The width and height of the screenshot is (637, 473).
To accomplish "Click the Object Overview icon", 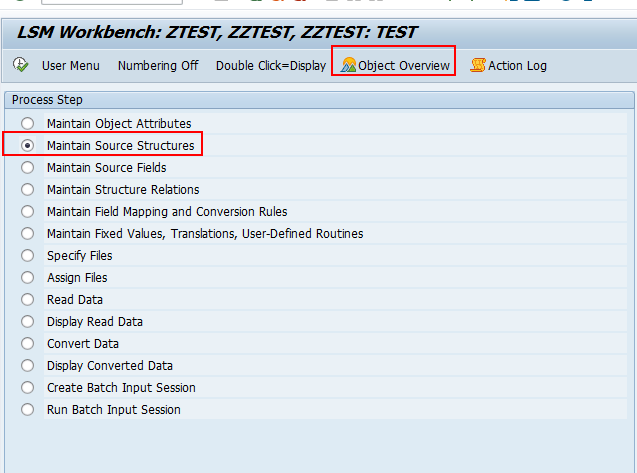I will click(x=348, y=65).
